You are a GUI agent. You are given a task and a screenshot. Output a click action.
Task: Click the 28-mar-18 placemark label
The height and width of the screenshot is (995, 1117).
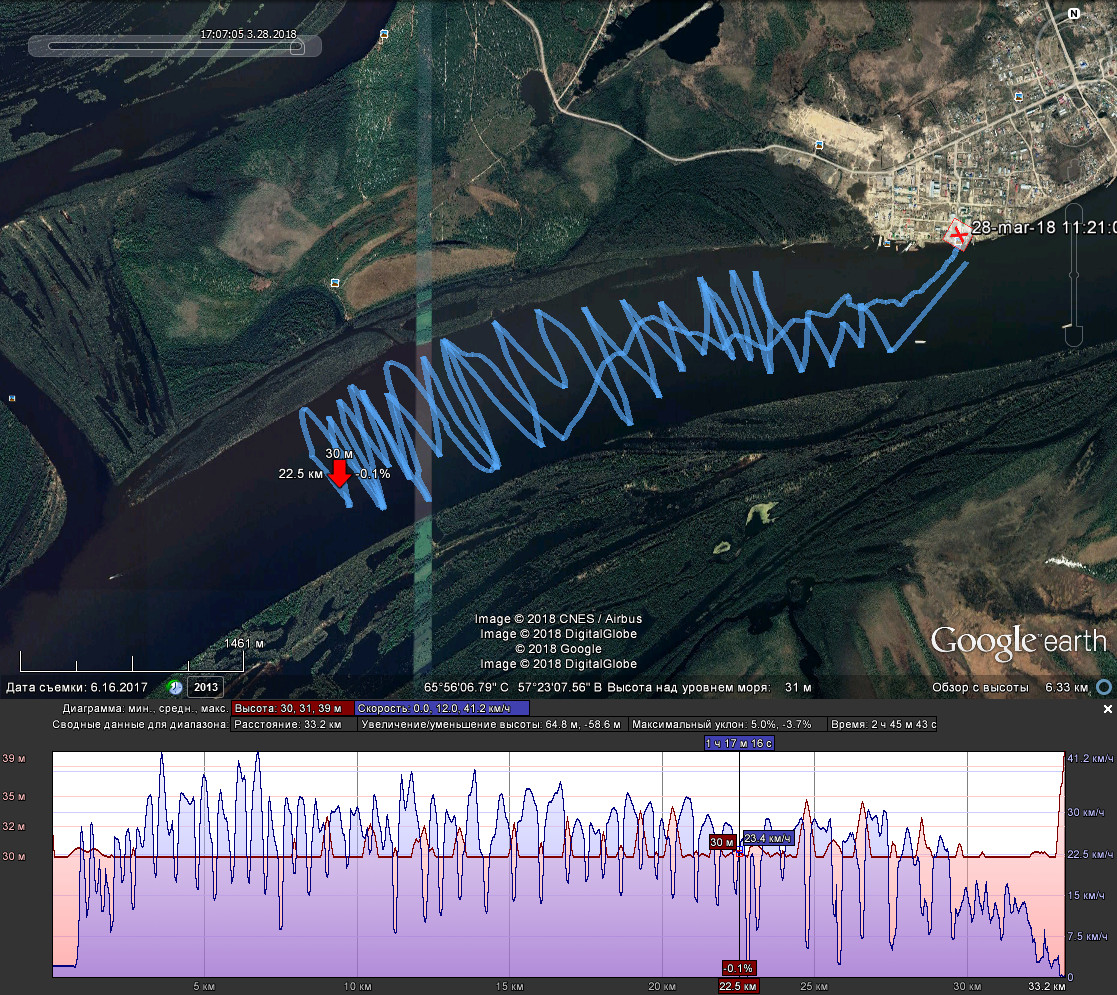tap(1042, 228)
